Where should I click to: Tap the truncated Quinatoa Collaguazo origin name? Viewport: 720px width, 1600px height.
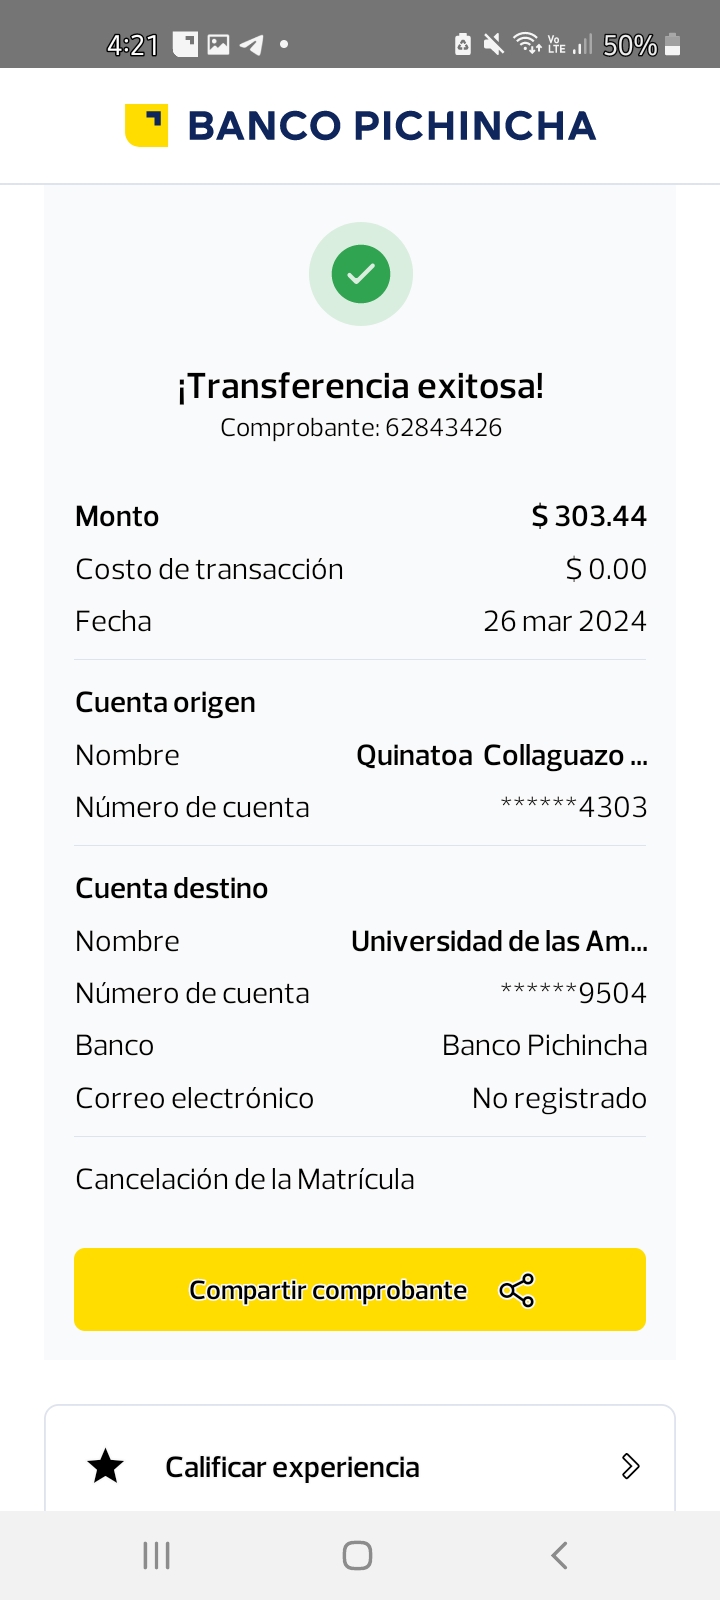501,755
